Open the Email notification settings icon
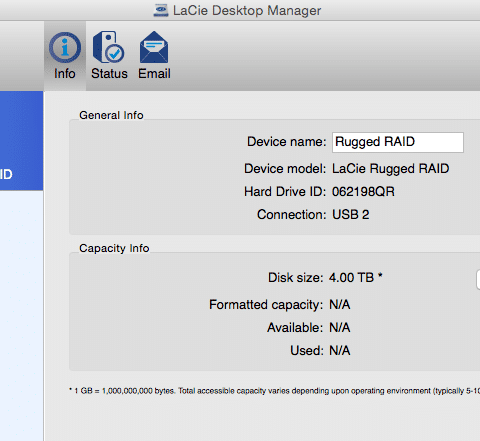Screen dimensions: 480x441 point(154,55)
